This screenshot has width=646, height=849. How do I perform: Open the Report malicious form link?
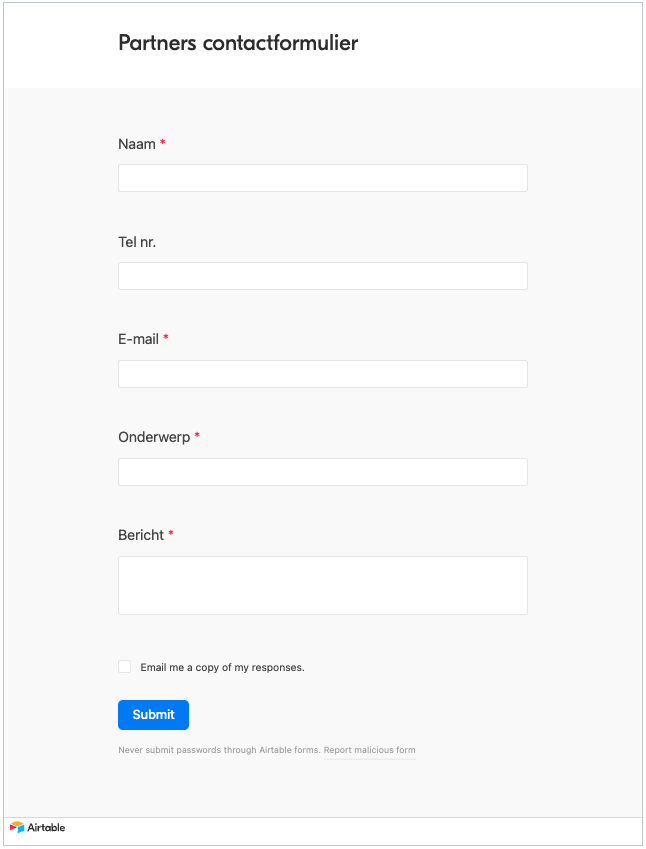[369, 750]
